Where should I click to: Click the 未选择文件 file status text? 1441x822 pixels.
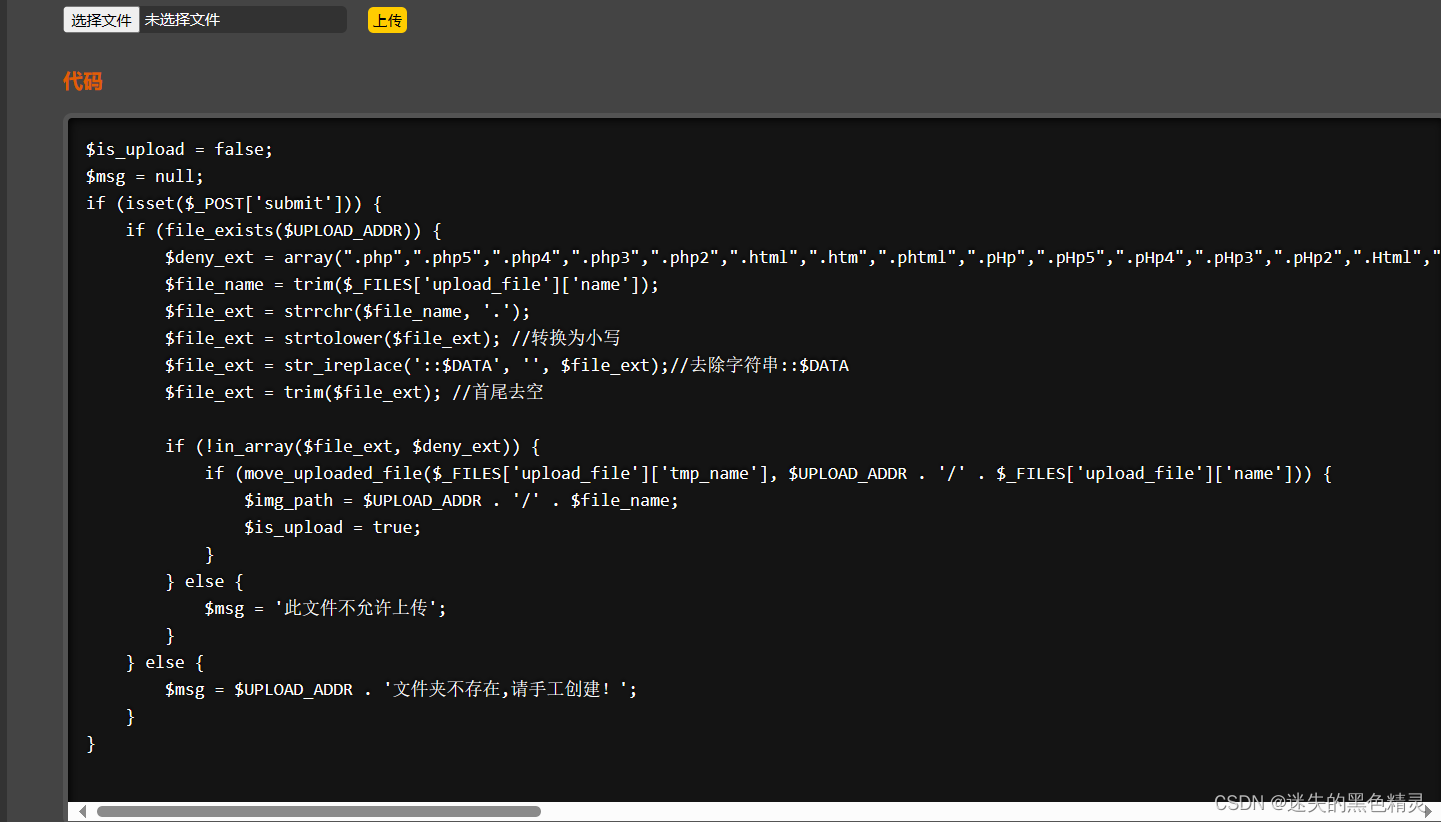[x=182, y=20]
